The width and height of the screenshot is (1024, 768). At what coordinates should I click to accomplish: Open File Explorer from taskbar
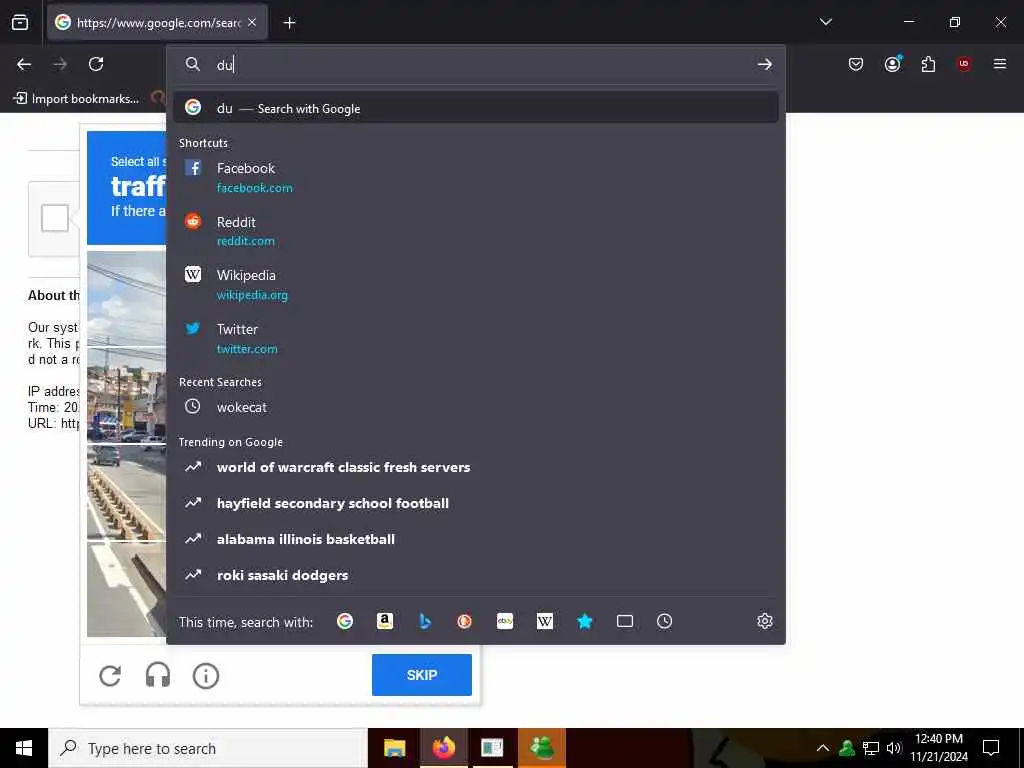coord(394,748)
